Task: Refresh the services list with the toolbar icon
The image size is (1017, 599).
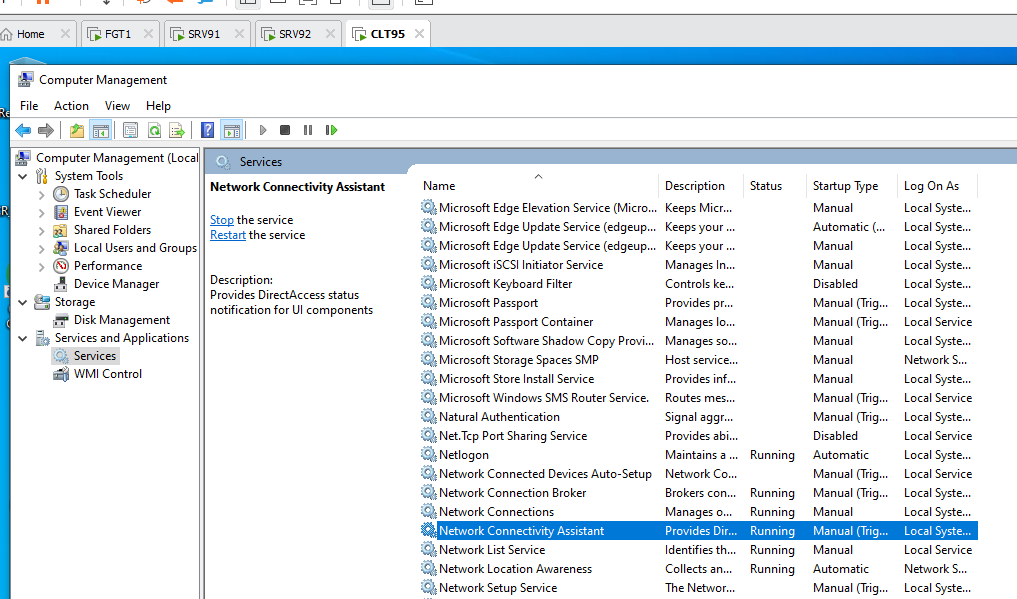Action: (154, 130)
